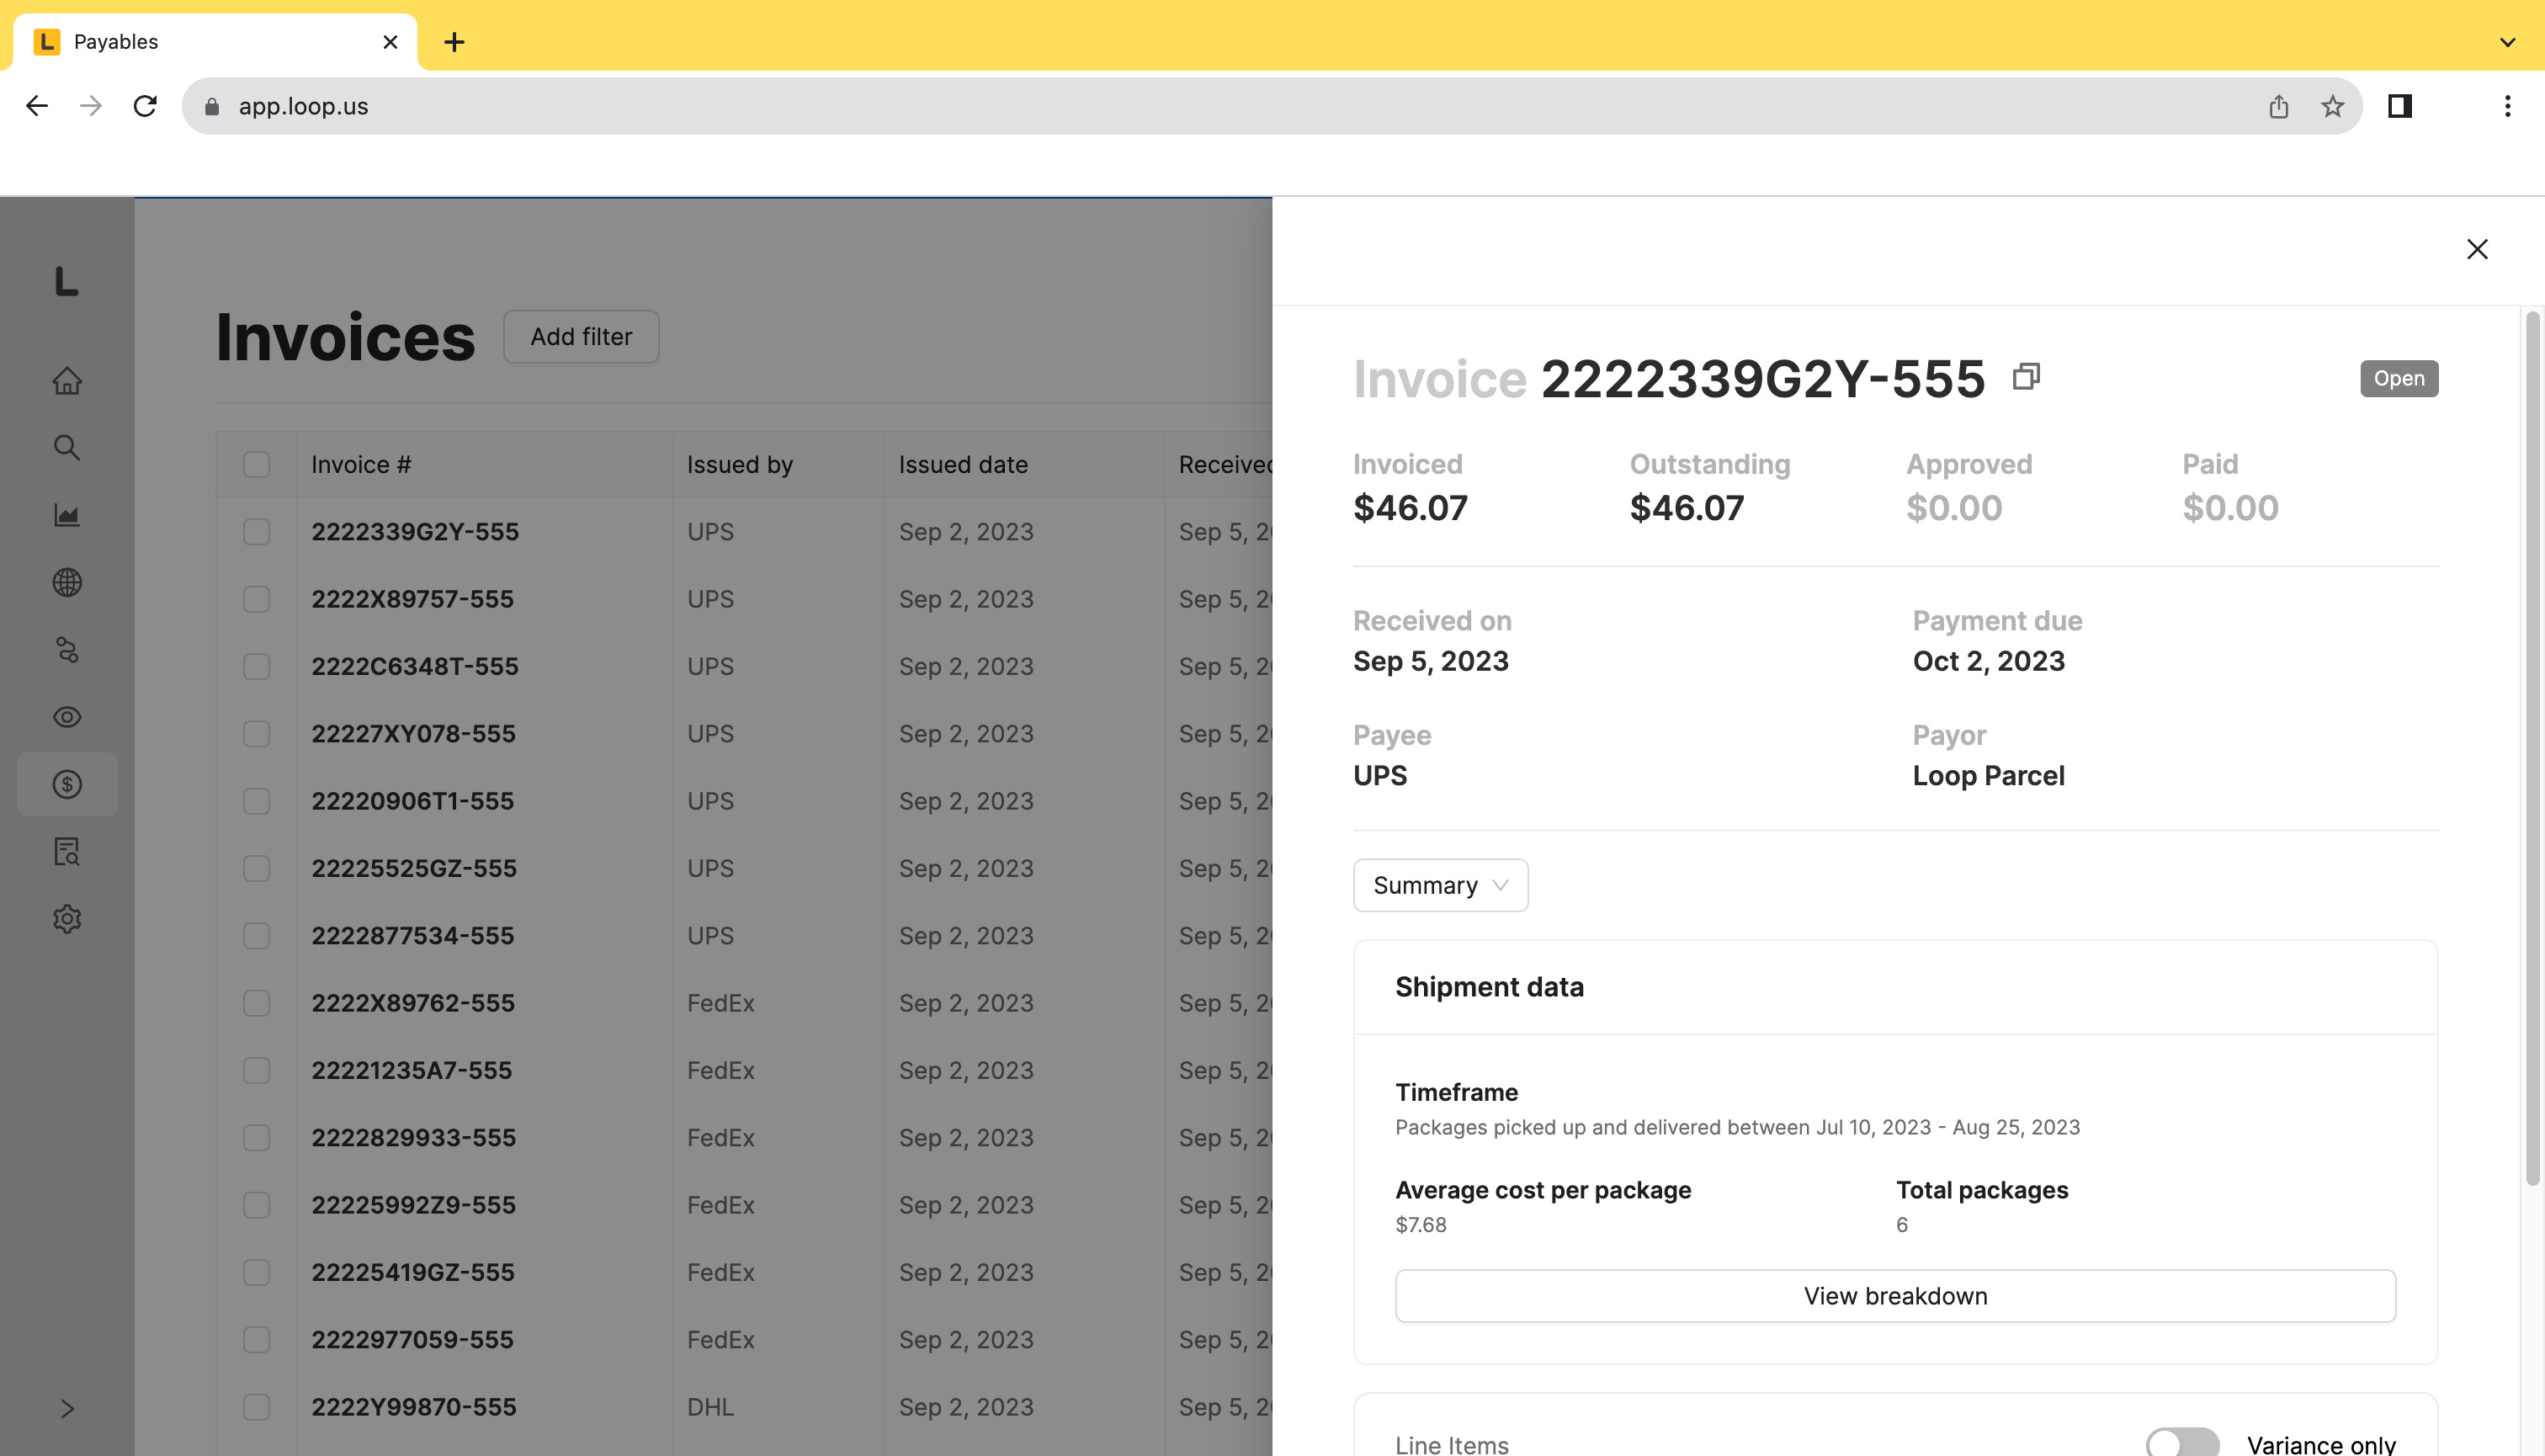This screenshot has width=2545, height=1456.
Task: Select the globe icon in the sidebar
Action: coord(66,583)
